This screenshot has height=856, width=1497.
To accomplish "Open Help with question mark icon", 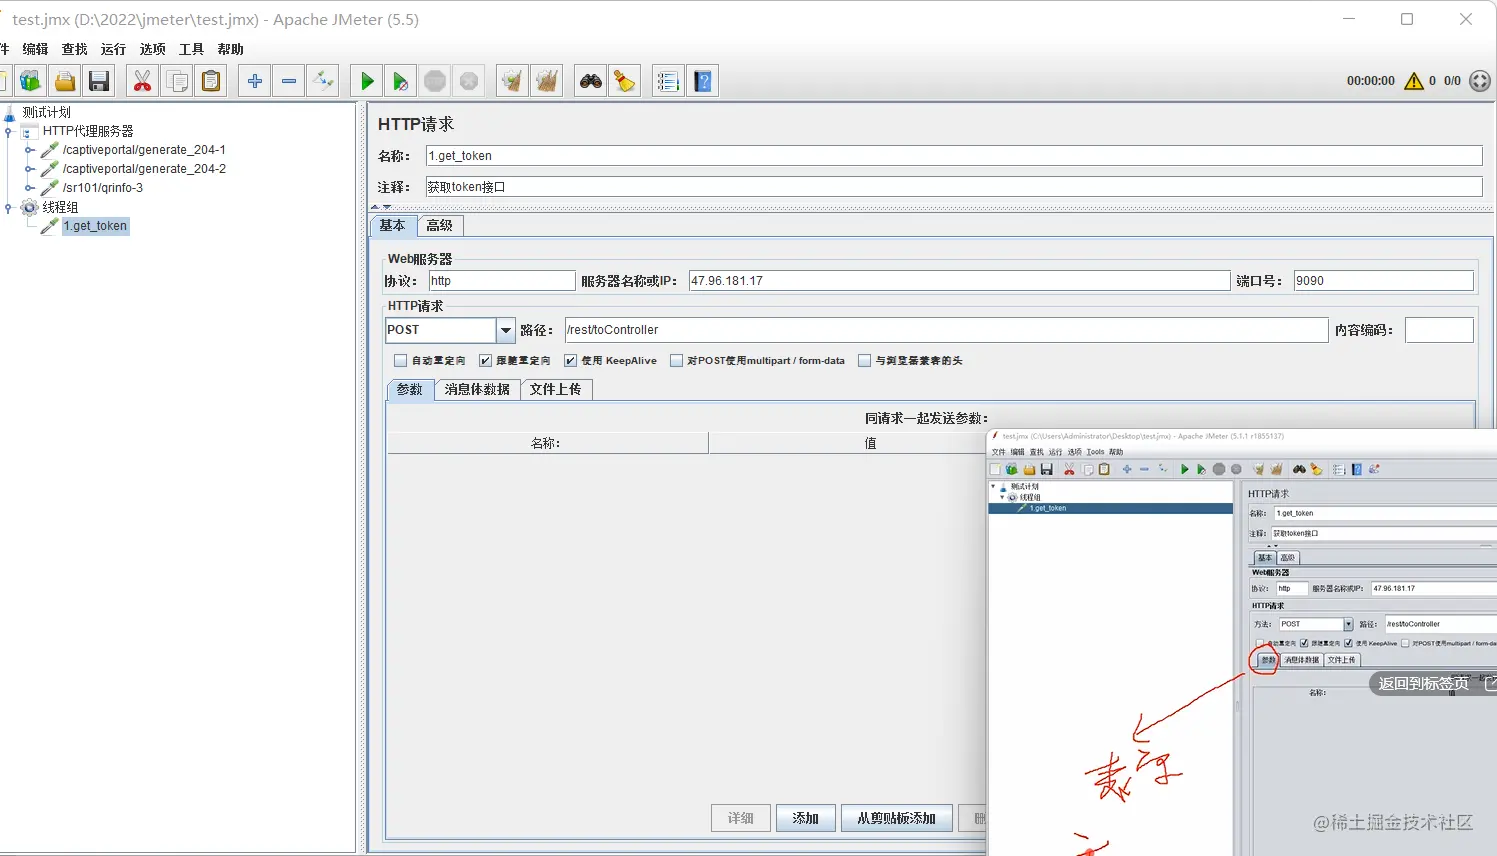I will [703, 81].
